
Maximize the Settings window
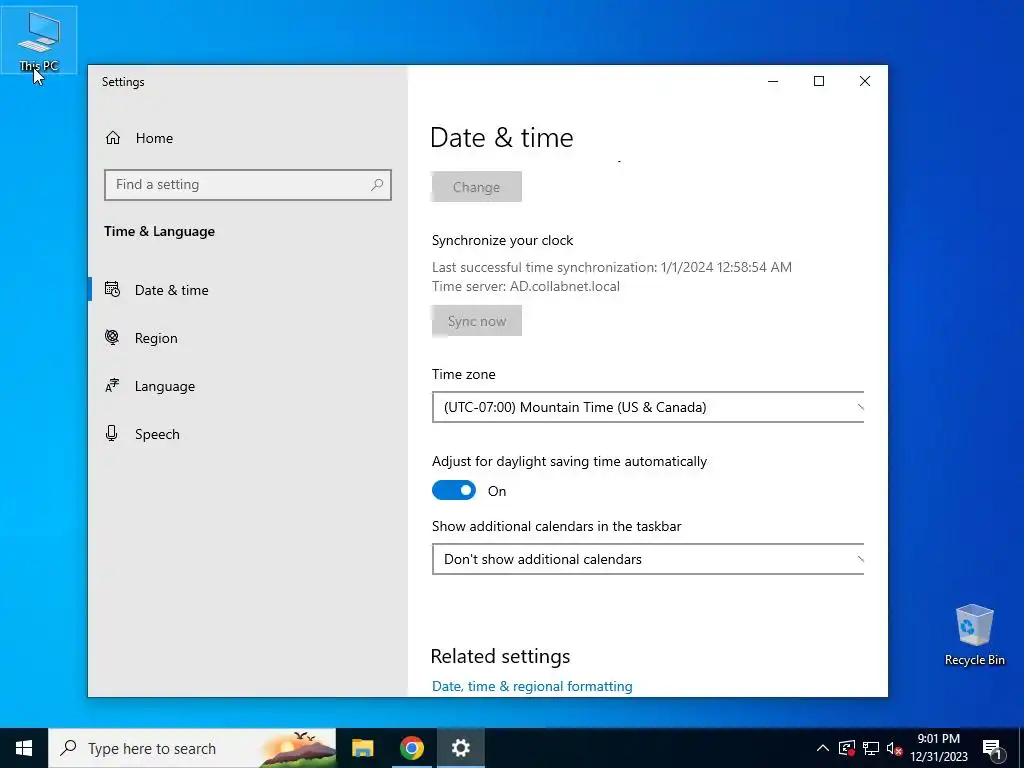(x=819, y=81)
